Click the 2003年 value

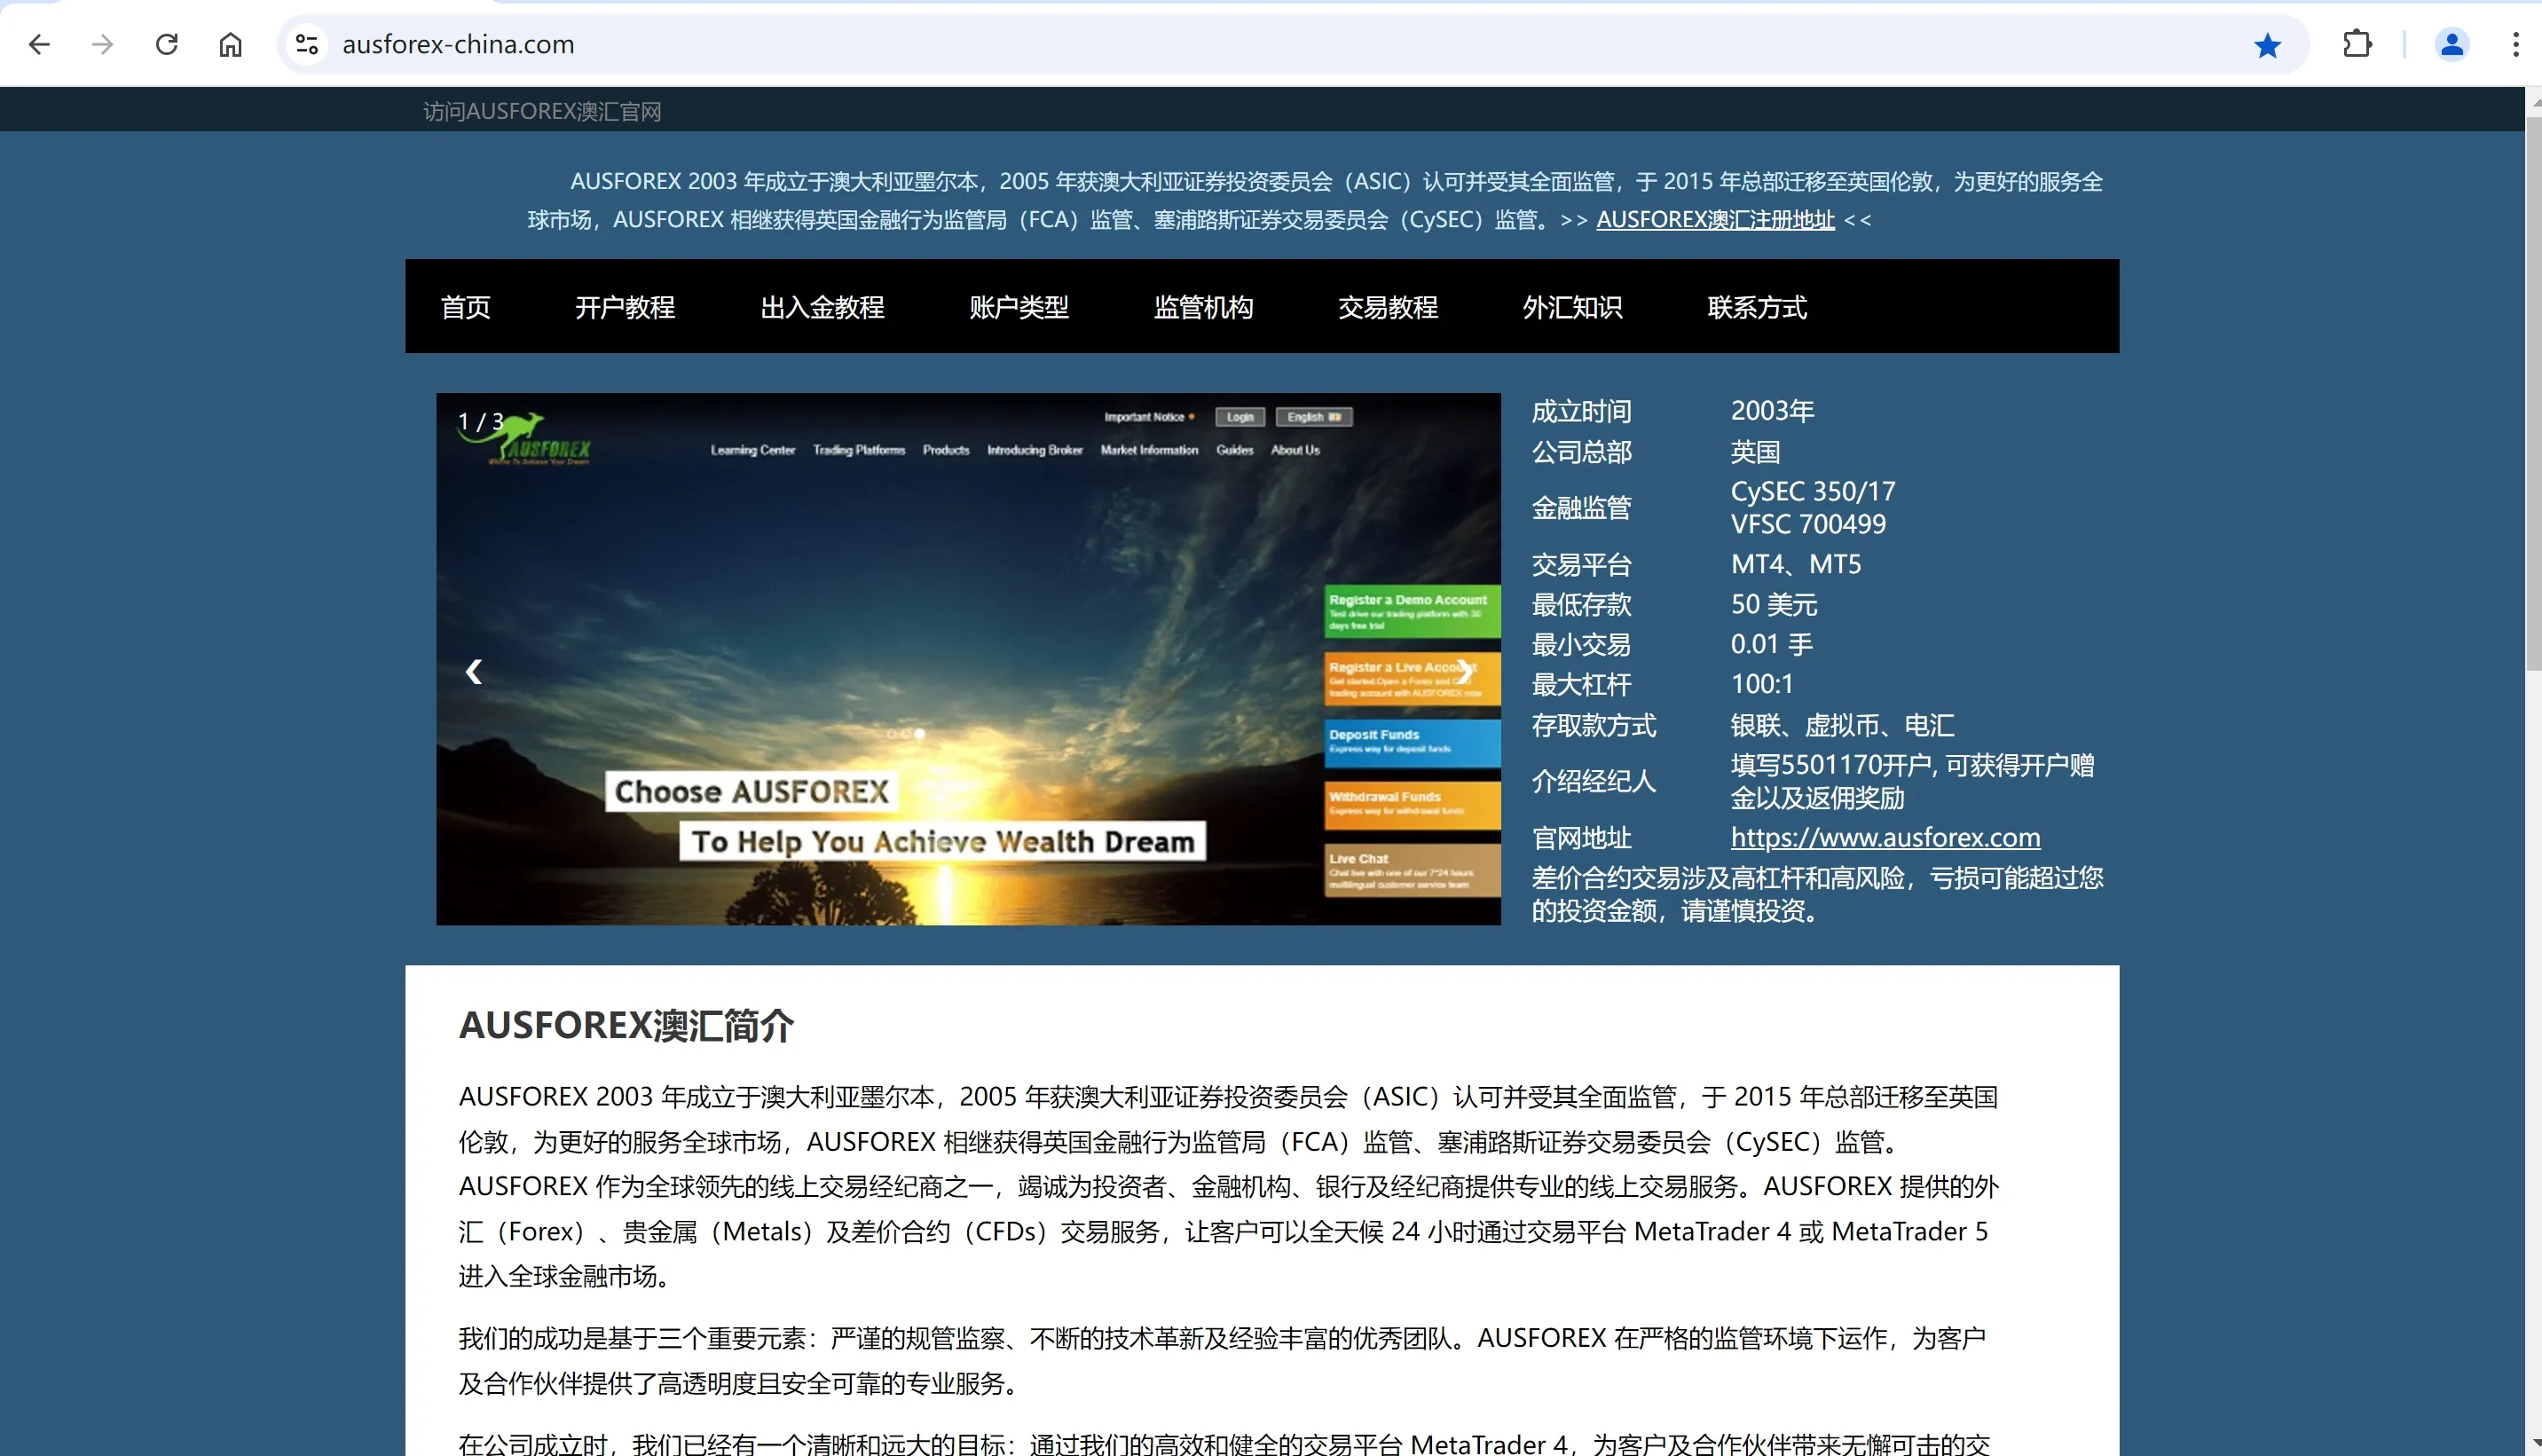pos(1772,411)
